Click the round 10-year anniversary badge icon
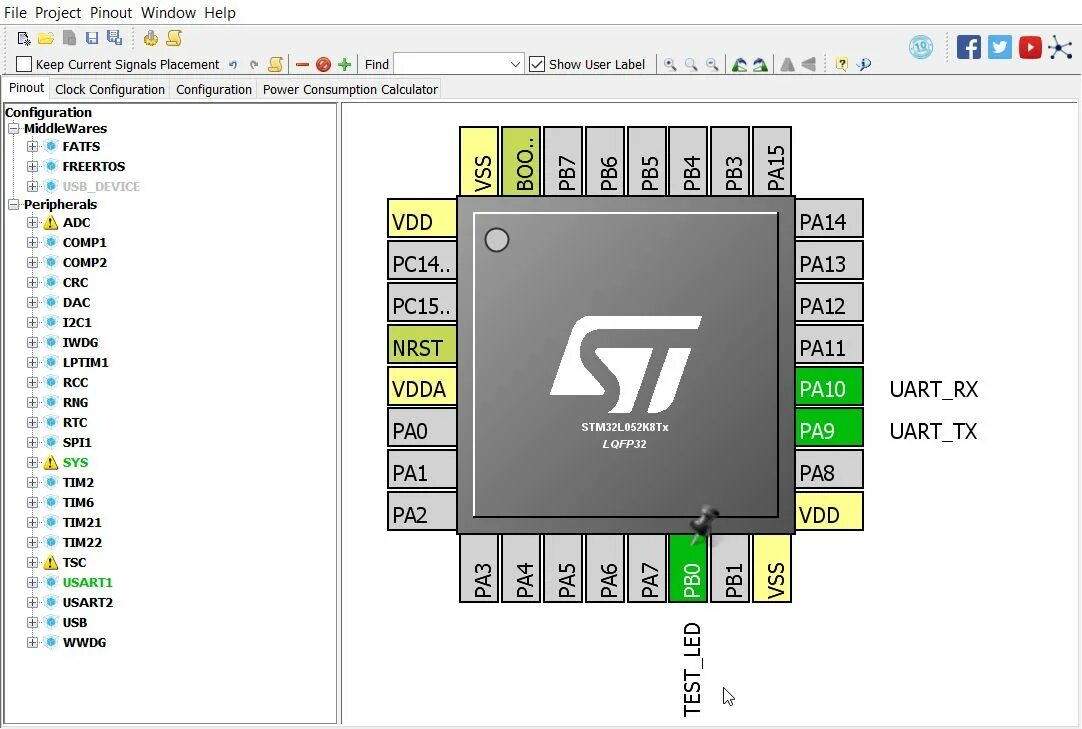The width and height of the screenshot is (1082, 729). [x=921, y=47]
